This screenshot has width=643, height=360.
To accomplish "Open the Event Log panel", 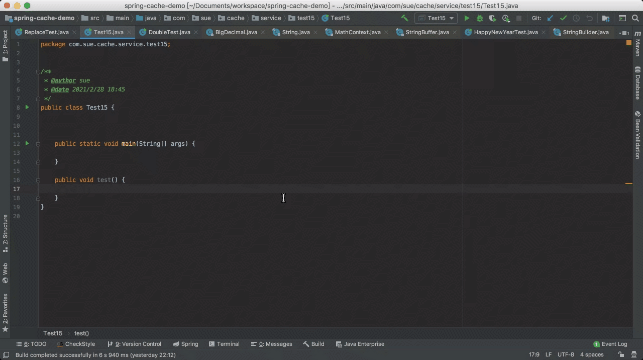I will click(610, 344).
